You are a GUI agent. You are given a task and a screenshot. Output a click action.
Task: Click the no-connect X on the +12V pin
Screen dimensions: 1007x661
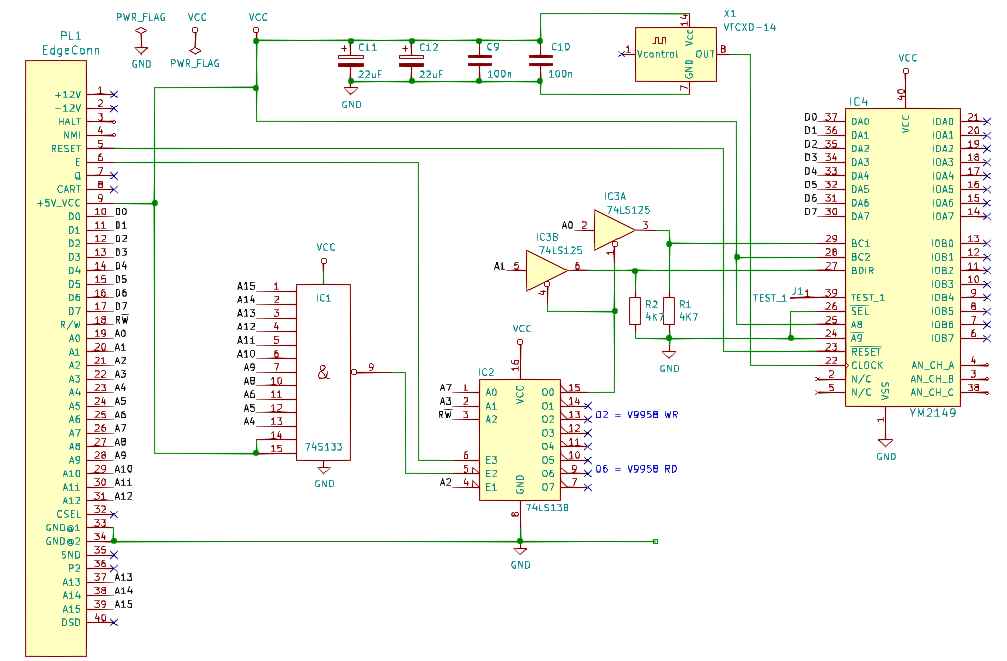click(114, 94)
